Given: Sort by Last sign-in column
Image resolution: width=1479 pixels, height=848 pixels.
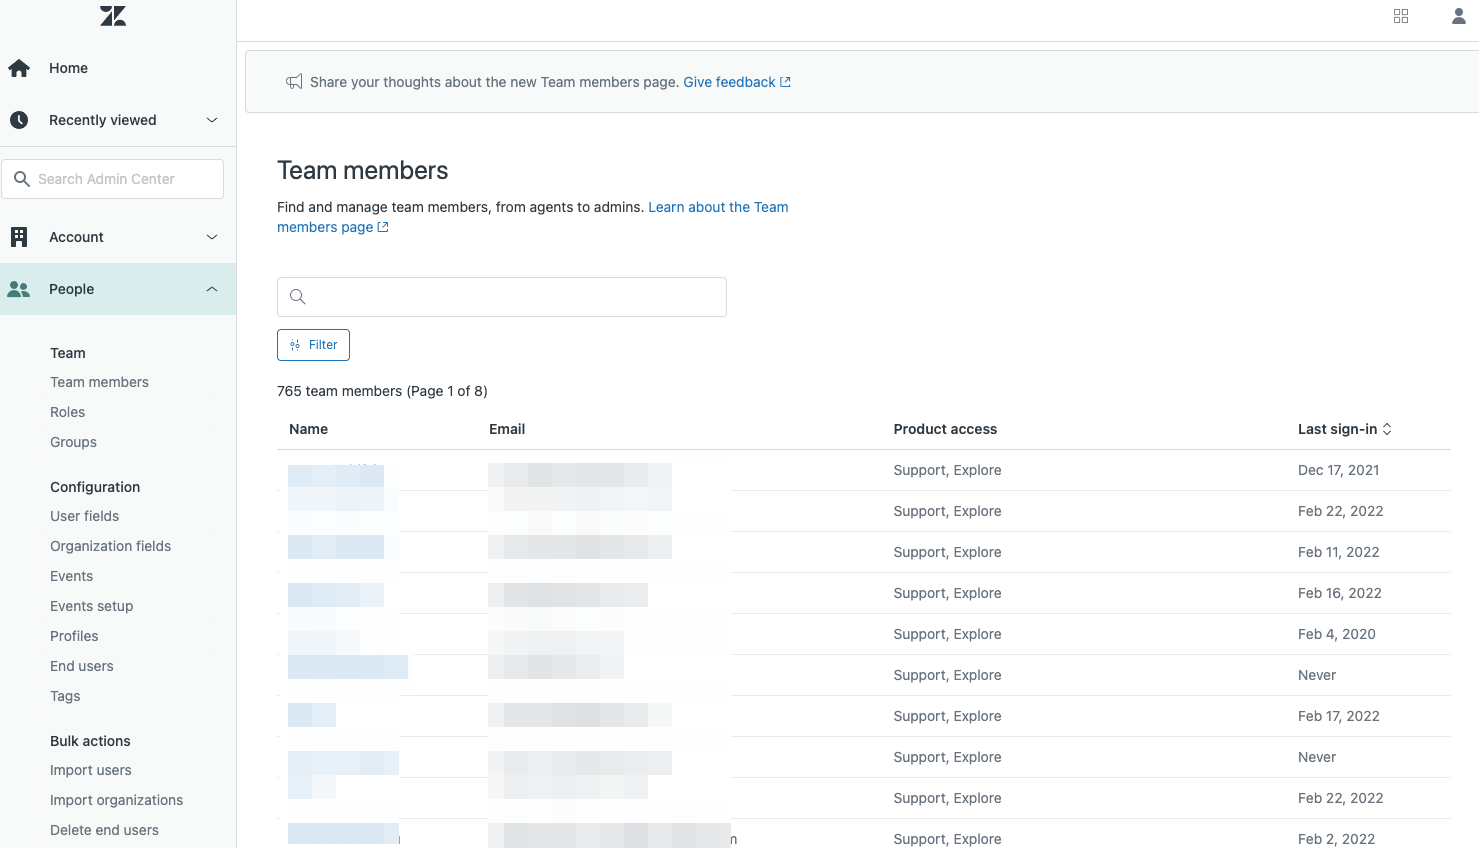Looking at the screenshot, I should click(x=1344, y=429).
